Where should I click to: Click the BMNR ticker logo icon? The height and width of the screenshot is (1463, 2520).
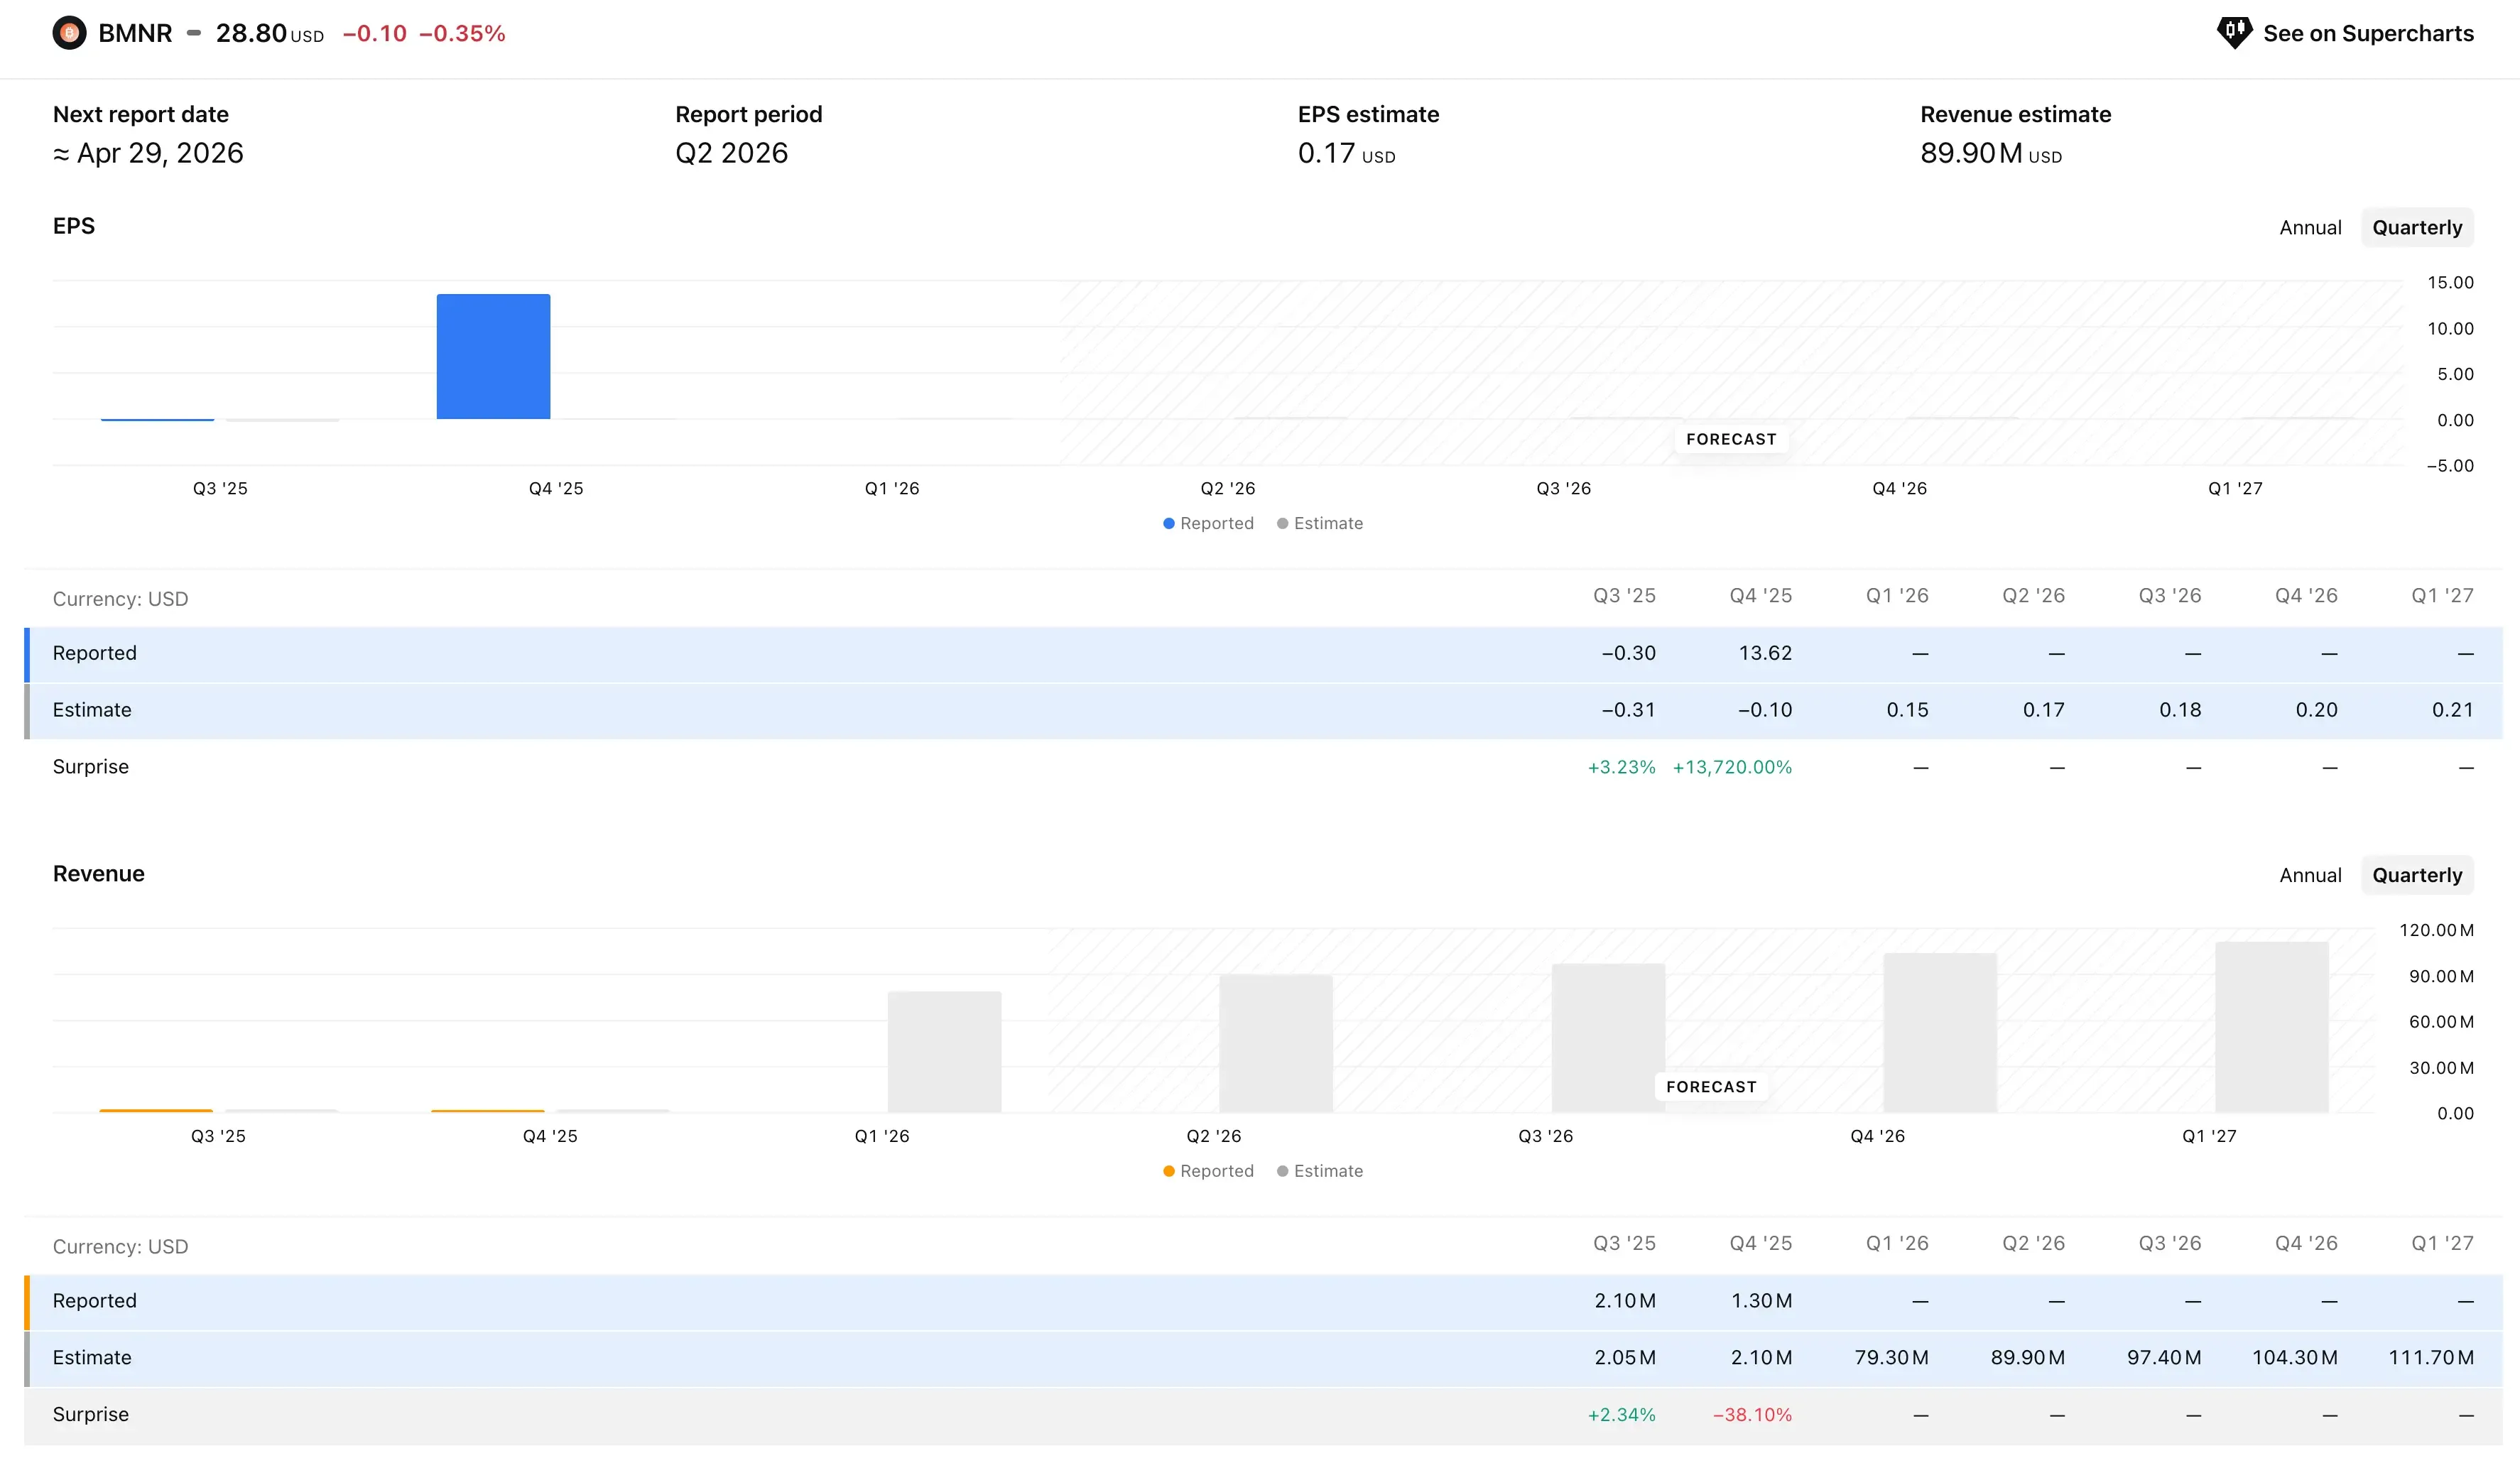click(69, 33)
